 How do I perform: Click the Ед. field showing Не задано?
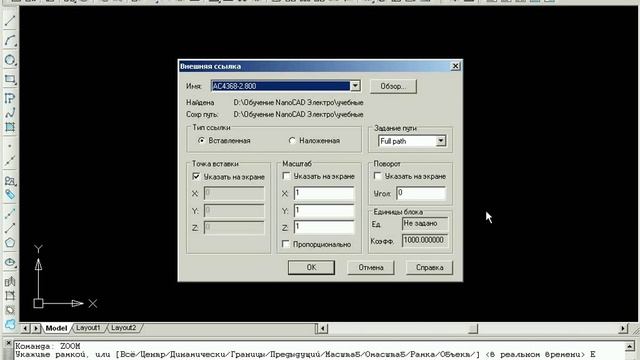(x=425, y=224)
